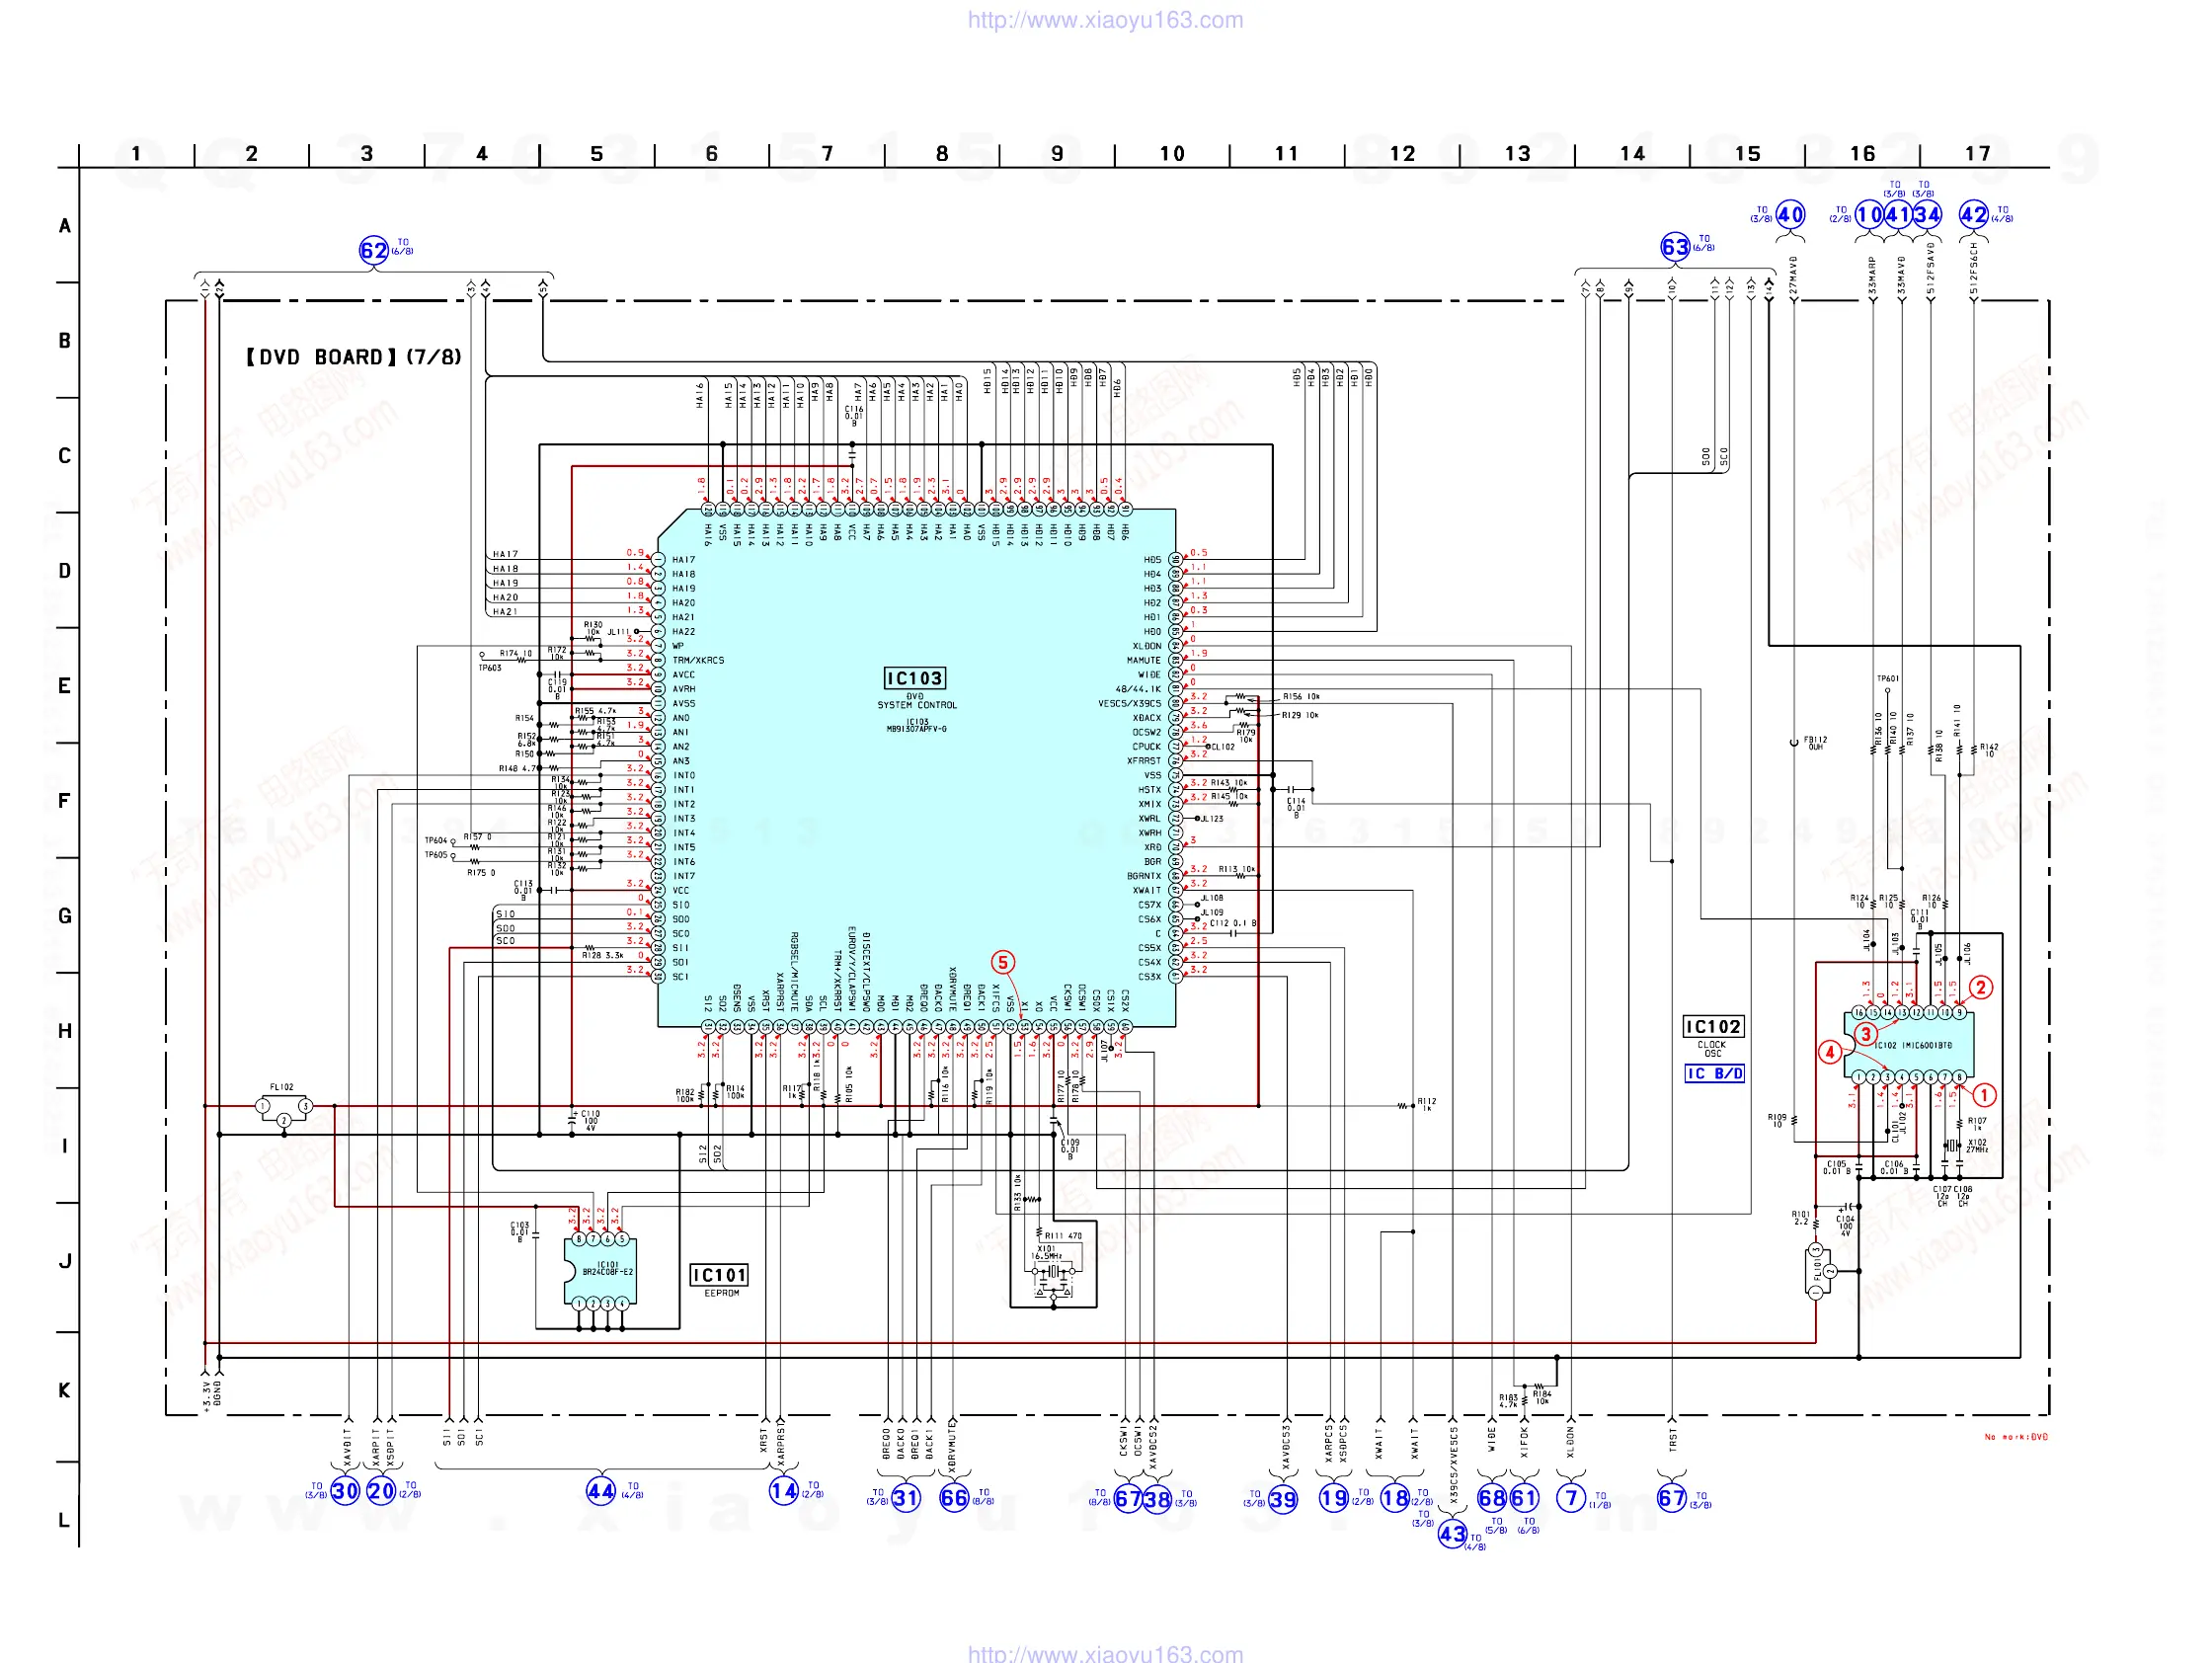This screenshot has height=1663, width=2212.
Task: Click blue connector circle 42
Action: point(1973,215)
